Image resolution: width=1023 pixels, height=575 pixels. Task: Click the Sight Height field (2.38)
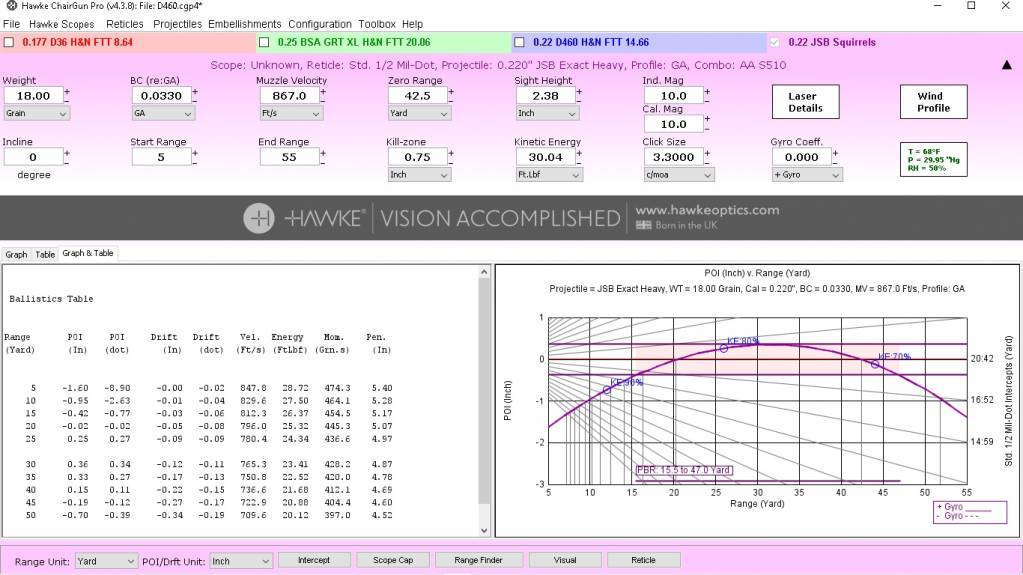545,95
